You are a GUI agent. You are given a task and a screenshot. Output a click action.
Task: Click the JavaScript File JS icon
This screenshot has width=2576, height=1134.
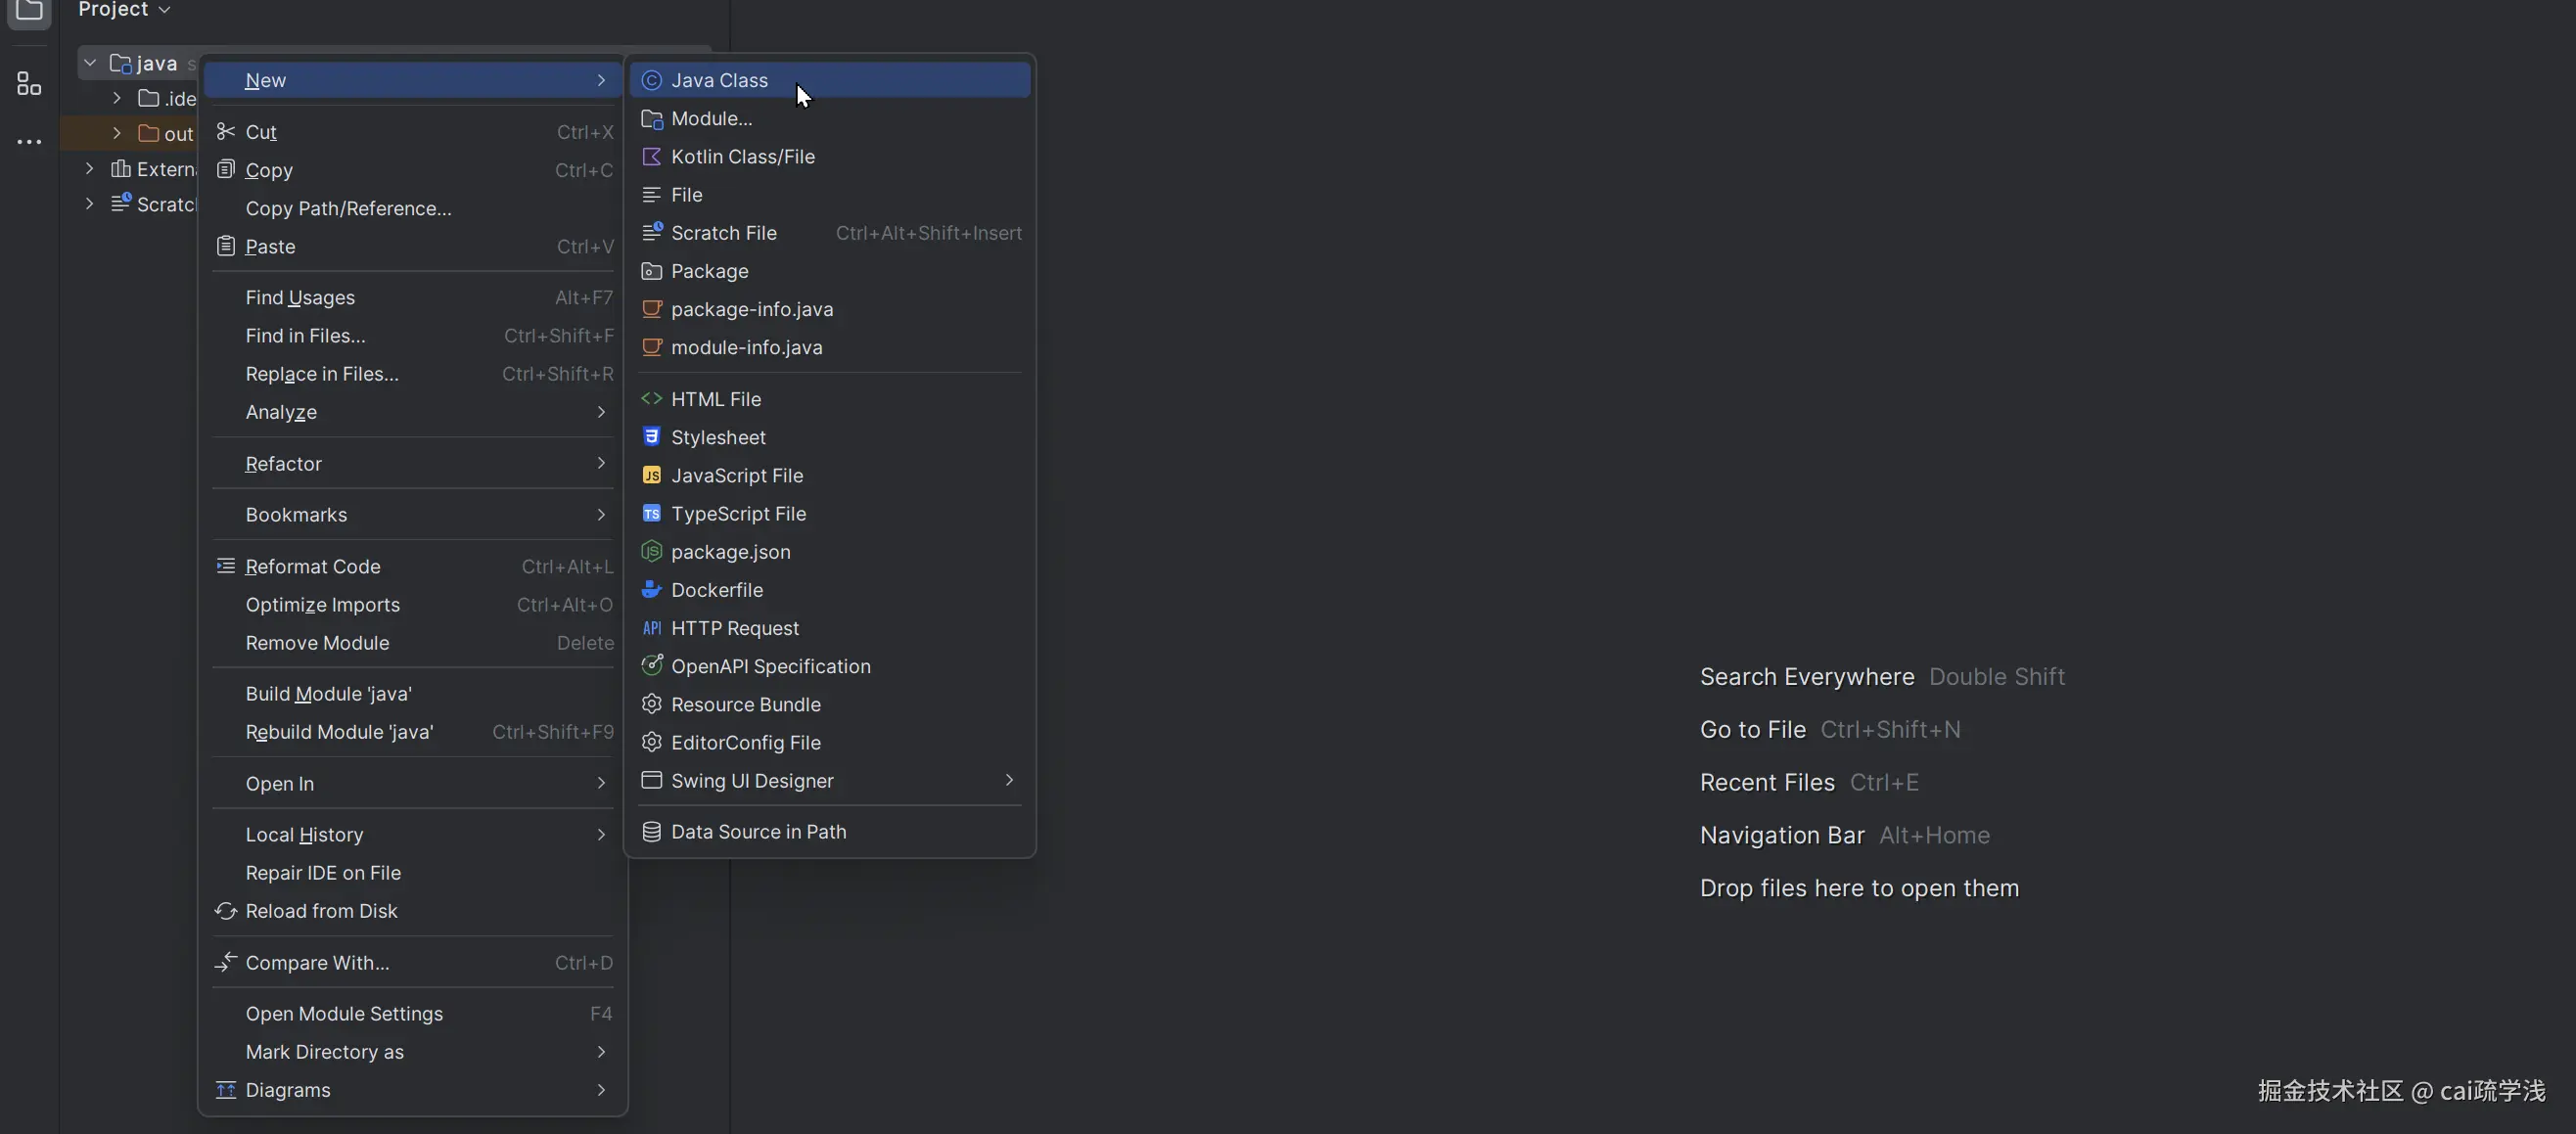(x=651, y=476)
